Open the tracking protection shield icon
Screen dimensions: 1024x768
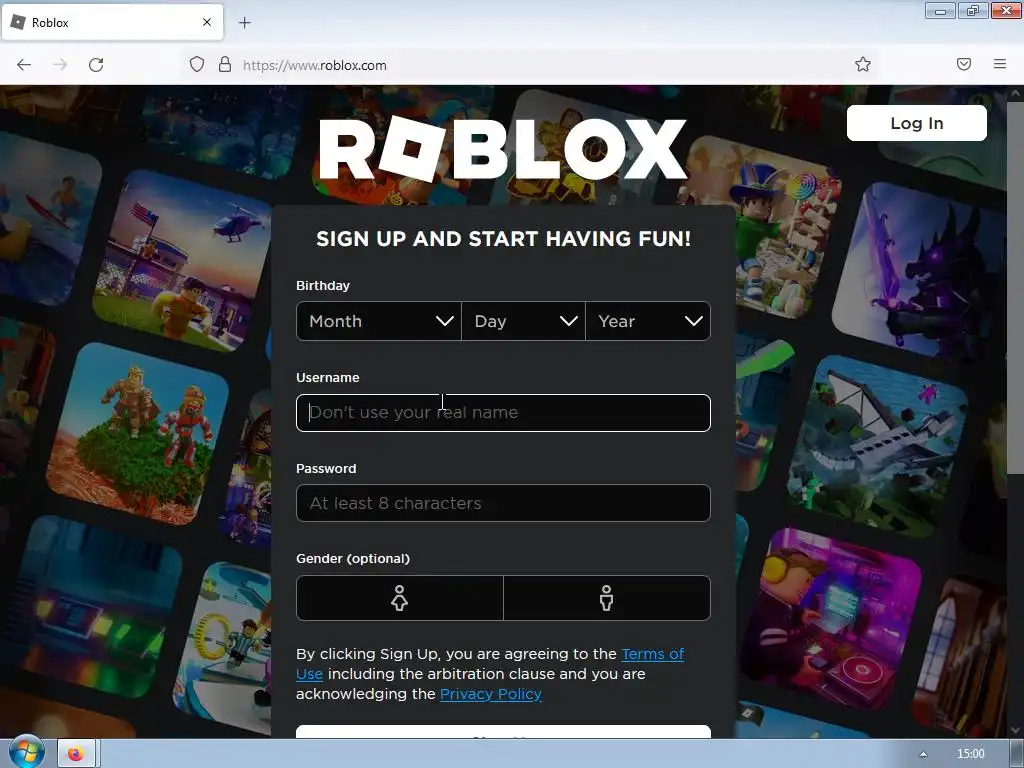[x=197, y=64]
